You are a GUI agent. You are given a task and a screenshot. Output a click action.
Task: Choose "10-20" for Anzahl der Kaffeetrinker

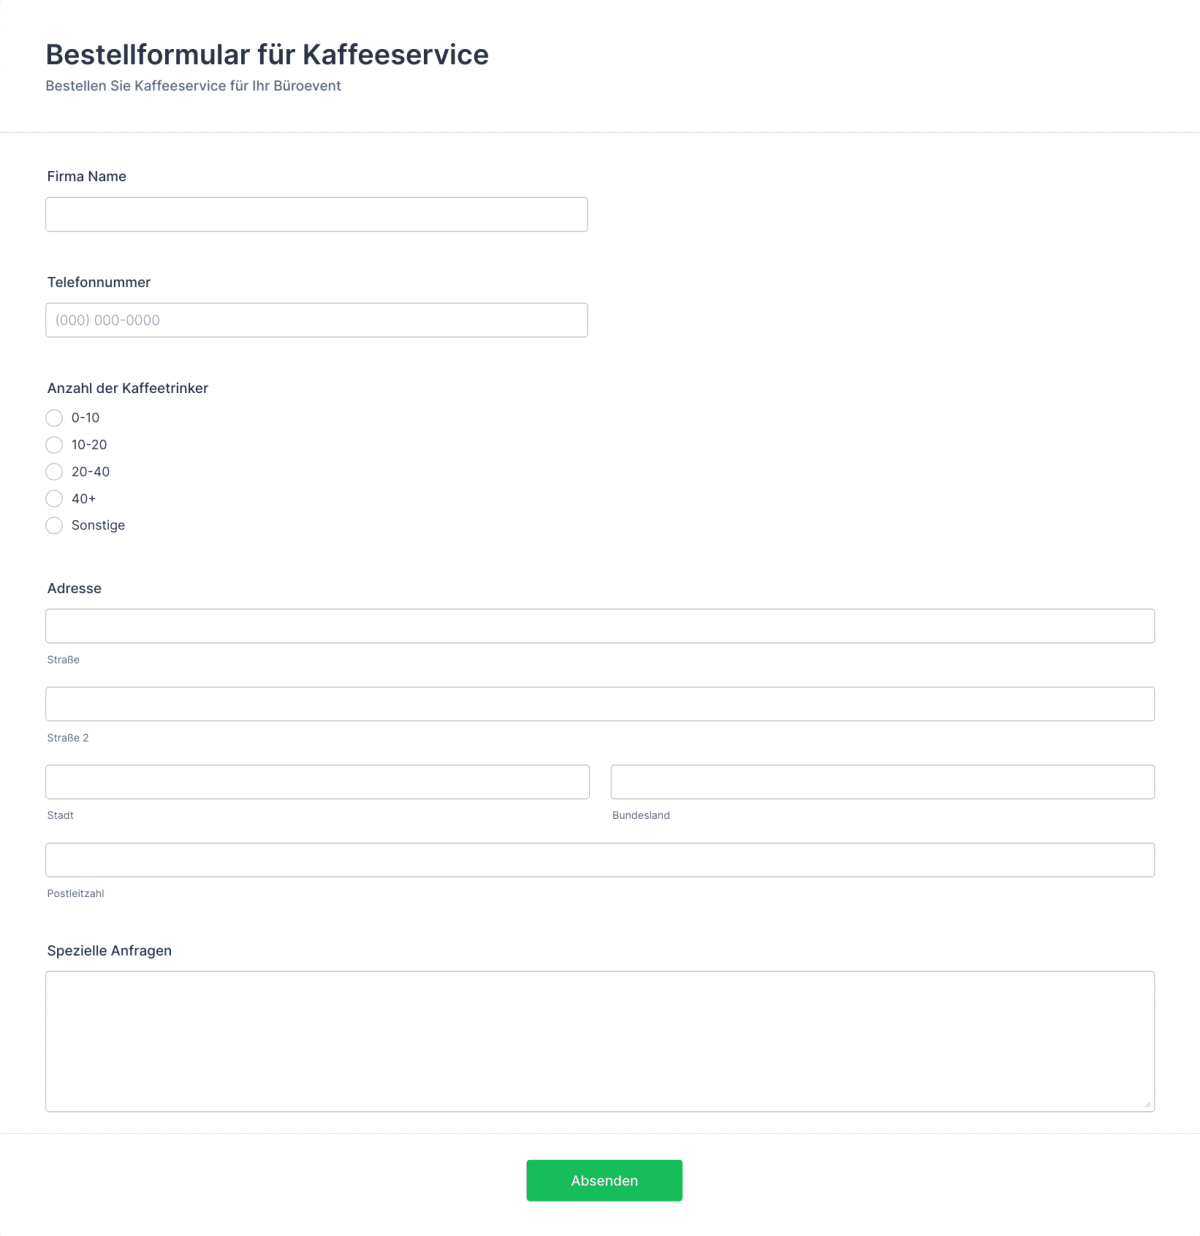(x=54, y=445)
